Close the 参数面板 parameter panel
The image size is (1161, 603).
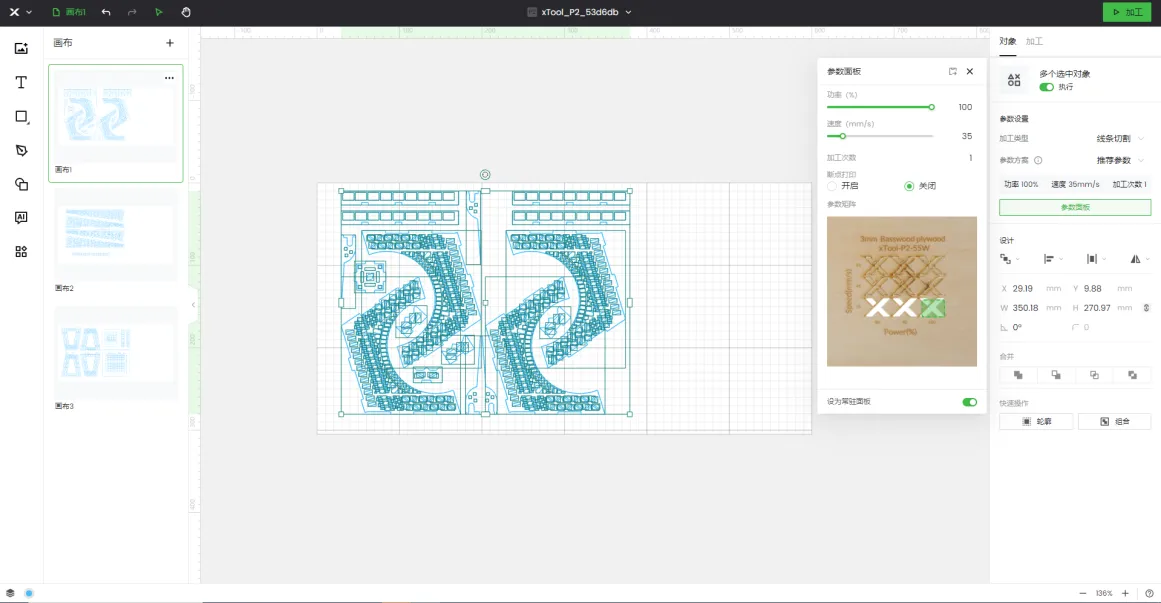[x=969, y=71]
